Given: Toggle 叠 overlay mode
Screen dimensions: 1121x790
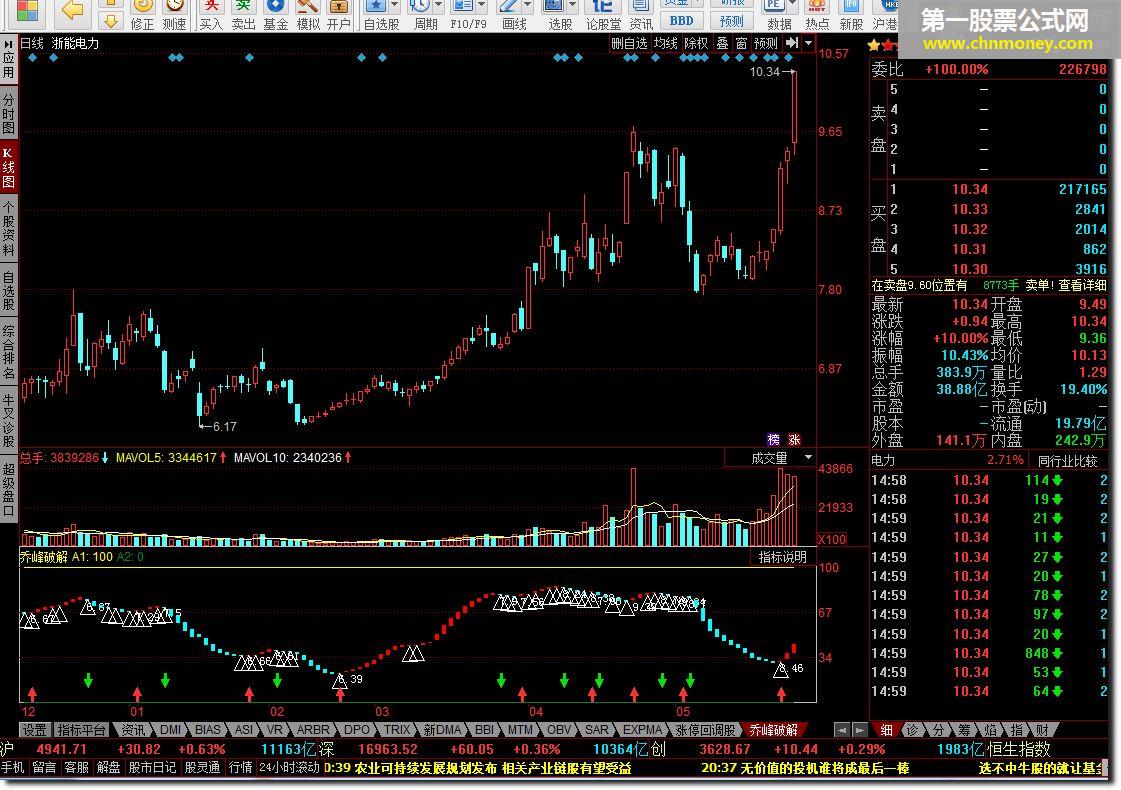Looking at the screenshot, I should click(x=723, y=43).
